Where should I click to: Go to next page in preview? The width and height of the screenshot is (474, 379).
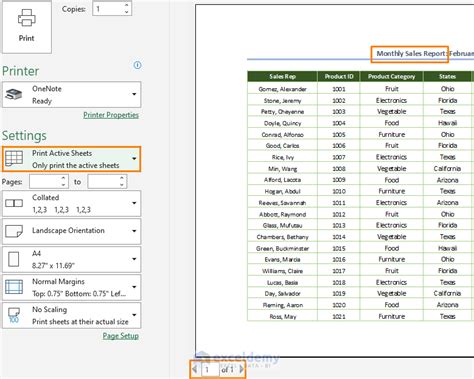(x=242, y=369)
